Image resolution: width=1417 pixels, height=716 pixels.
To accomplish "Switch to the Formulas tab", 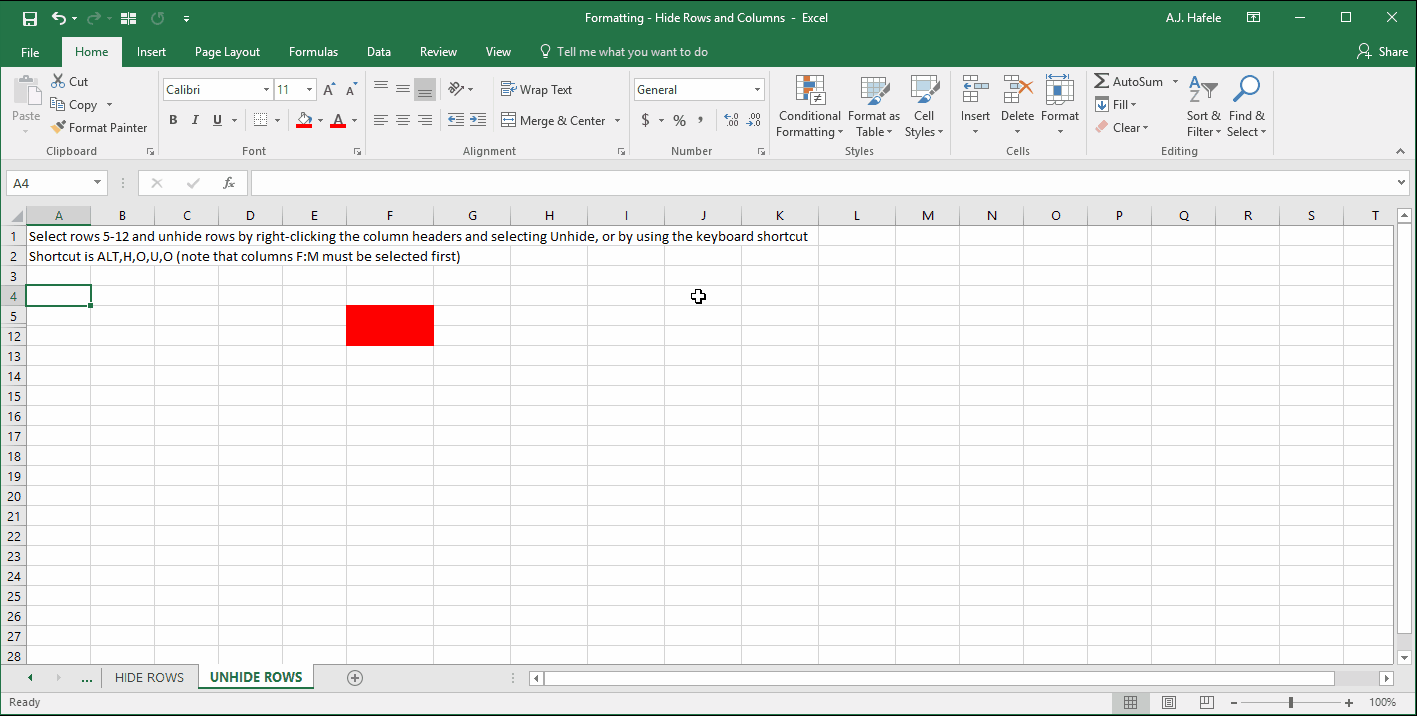I will (x=313, y=52).
